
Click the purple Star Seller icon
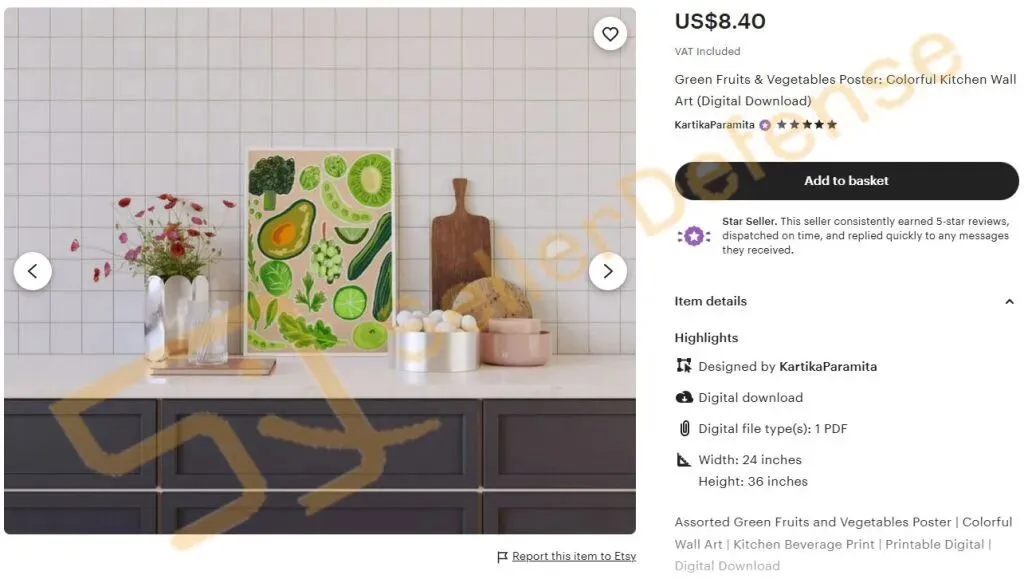694,236
